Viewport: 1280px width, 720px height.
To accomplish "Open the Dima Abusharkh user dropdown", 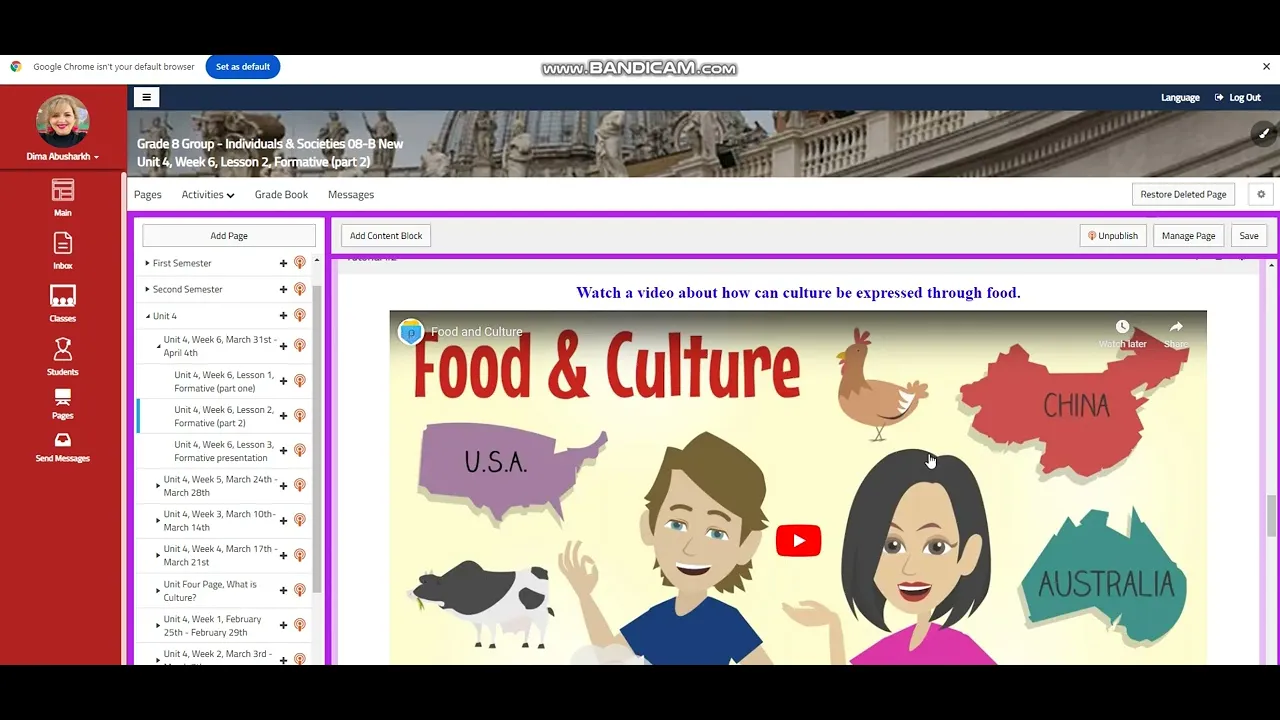I will point(62,157).
